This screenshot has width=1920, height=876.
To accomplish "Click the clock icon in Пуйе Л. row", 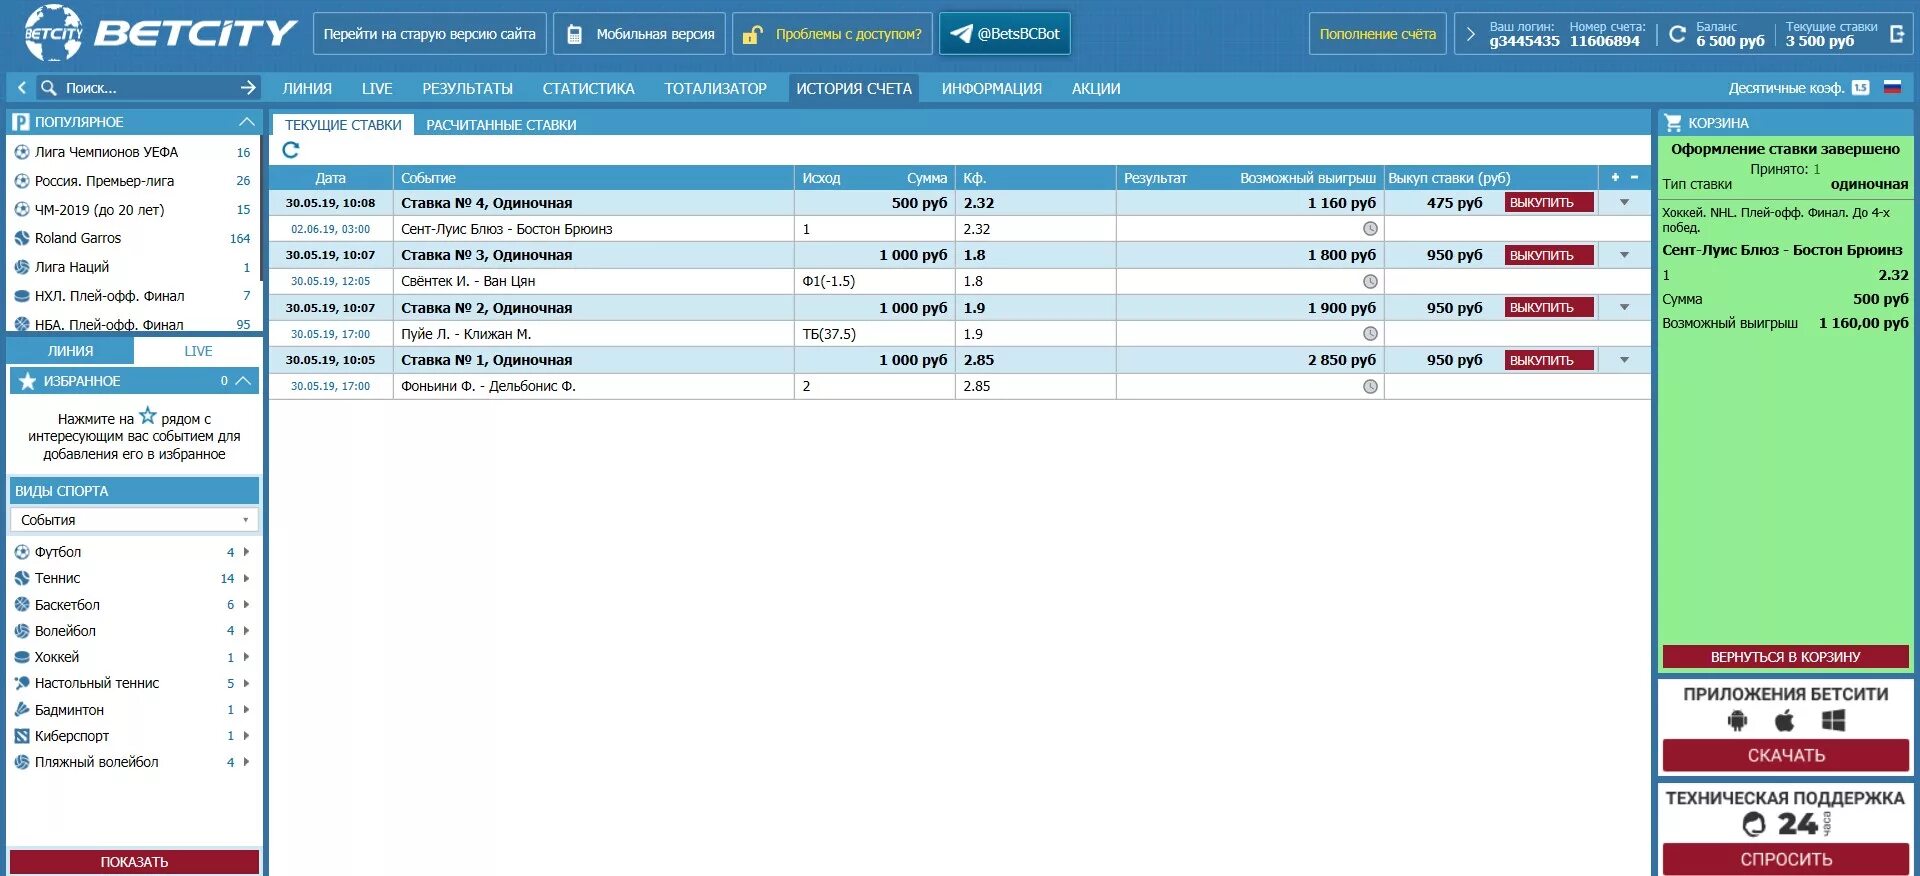I will (x=1370, y=334).
